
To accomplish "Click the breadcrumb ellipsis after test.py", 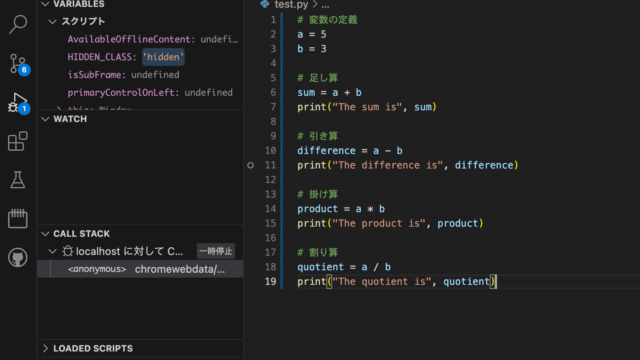I will (x=325, y=5).
